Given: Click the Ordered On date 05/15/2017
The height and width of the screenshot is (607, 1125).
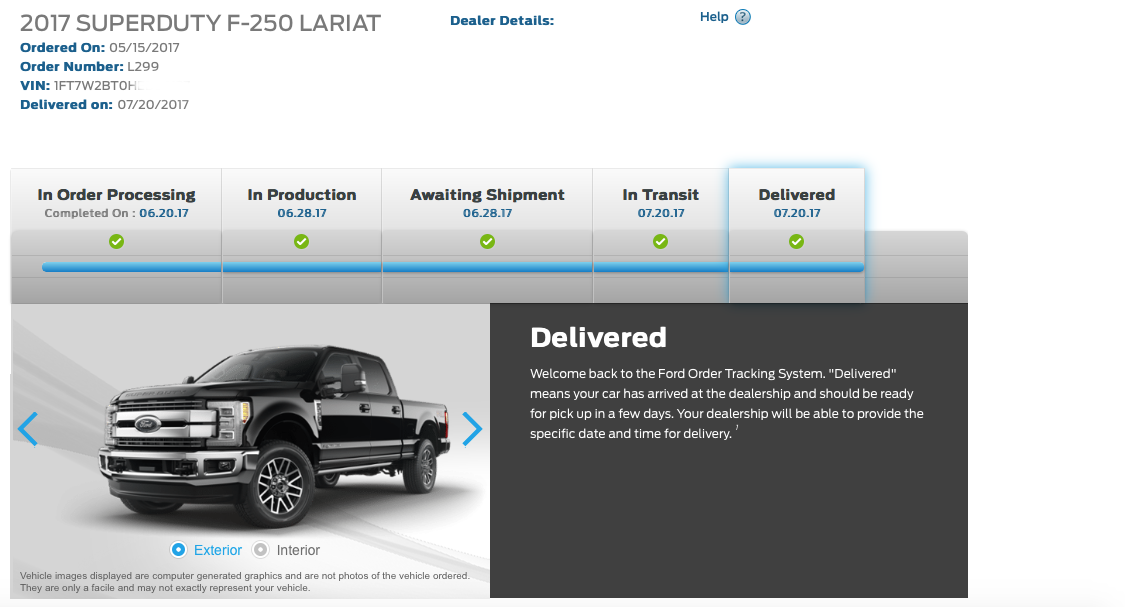Looking at the screenshot, I should tap(144, 47).
